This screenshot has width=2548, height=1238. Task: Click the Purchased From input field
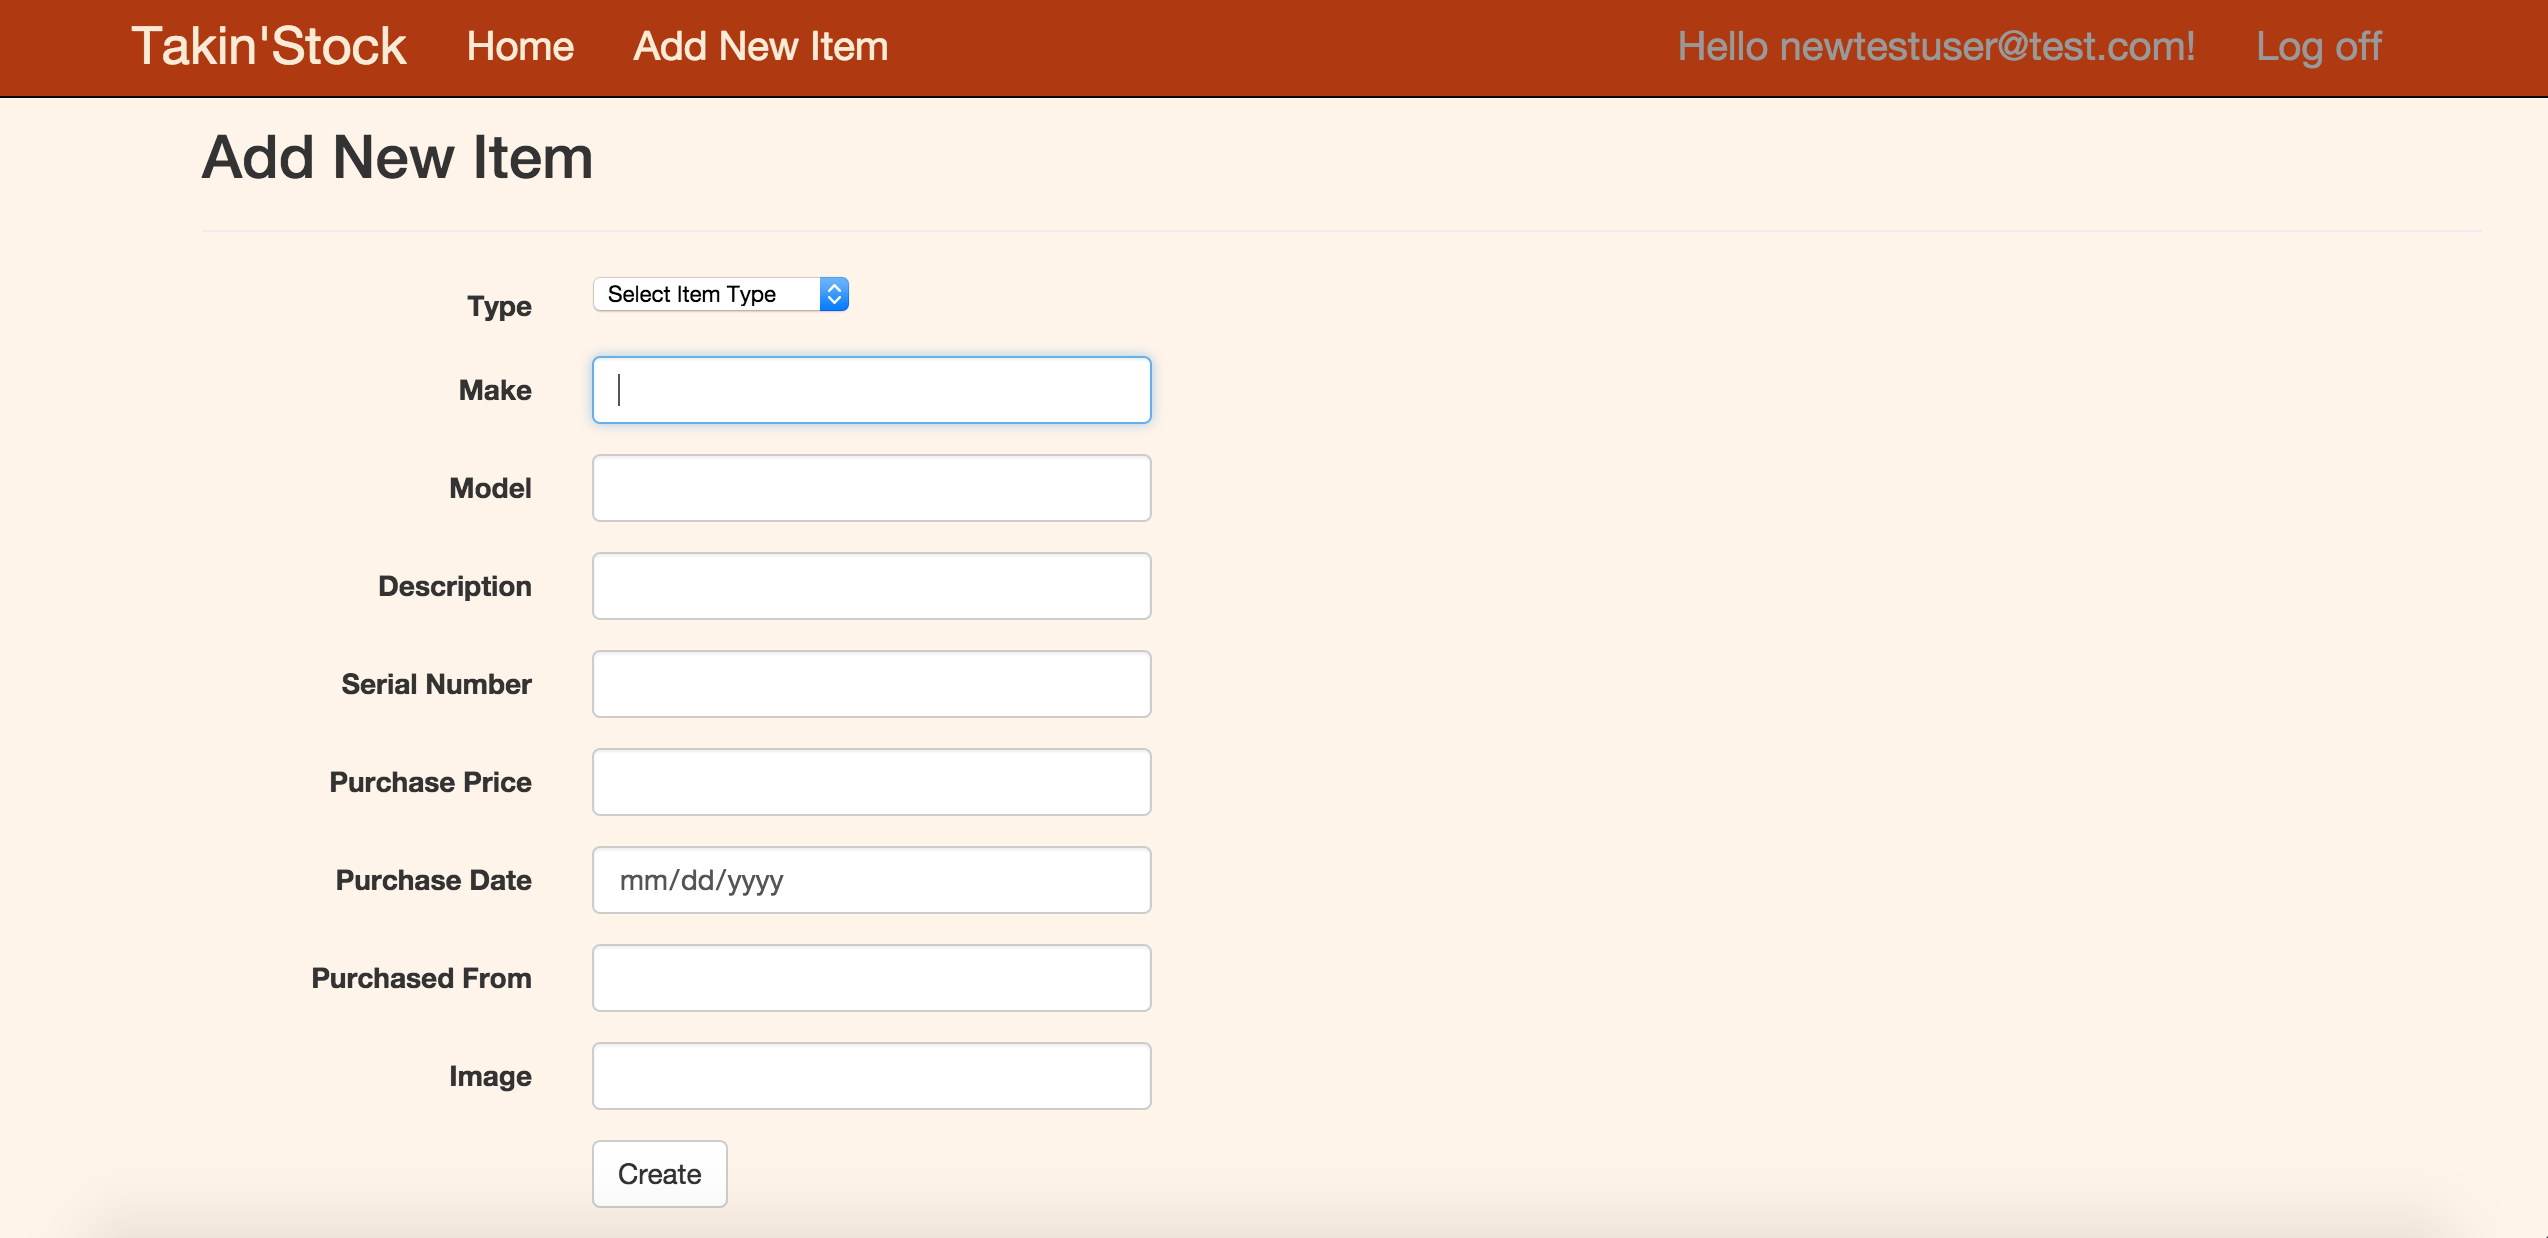coord(873,978)
